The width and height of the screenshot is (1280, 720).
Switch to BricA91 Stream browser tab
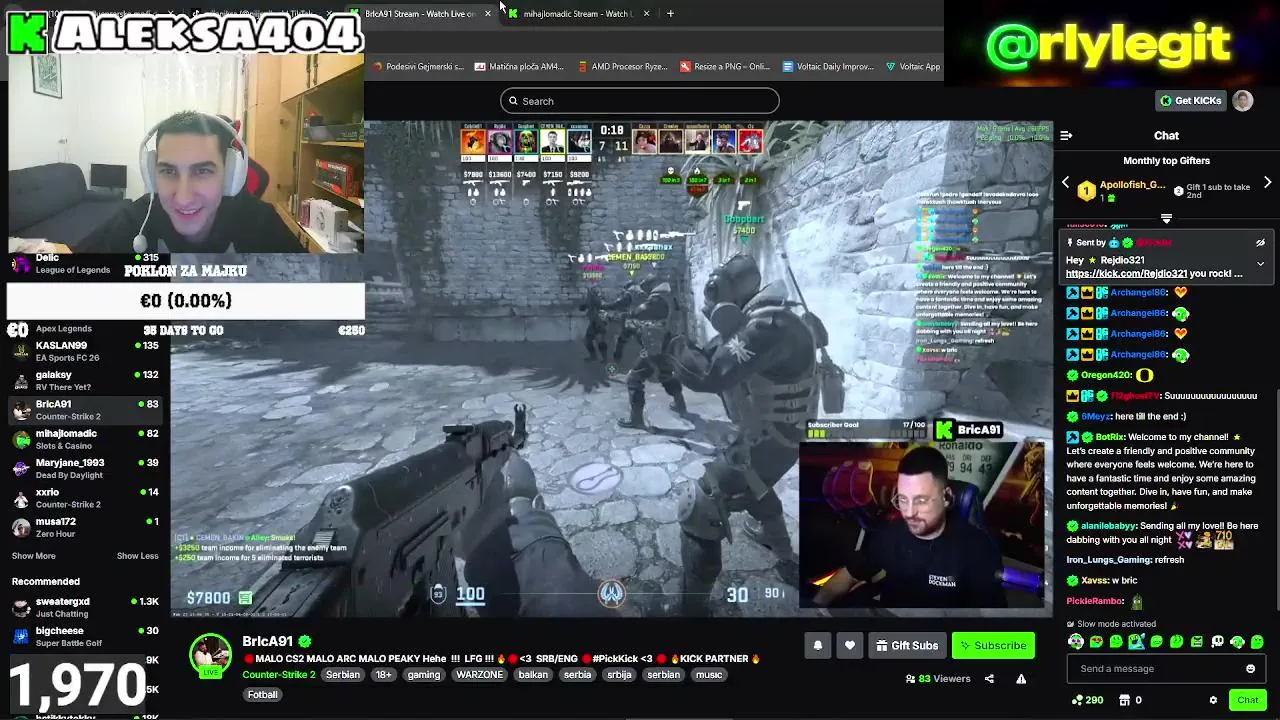pyautogui.click(x=420, y=14)
